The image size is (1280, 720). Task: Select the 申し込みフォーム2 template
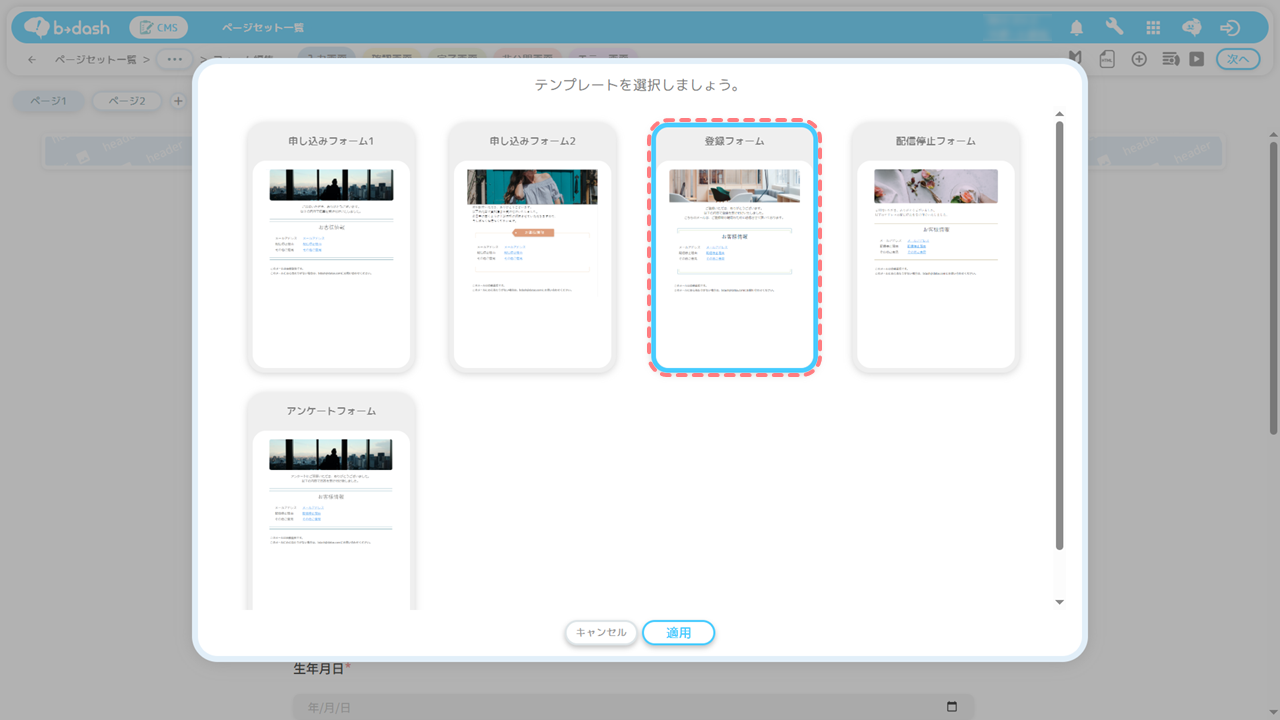pyautogui.click(x=532, y=247)
